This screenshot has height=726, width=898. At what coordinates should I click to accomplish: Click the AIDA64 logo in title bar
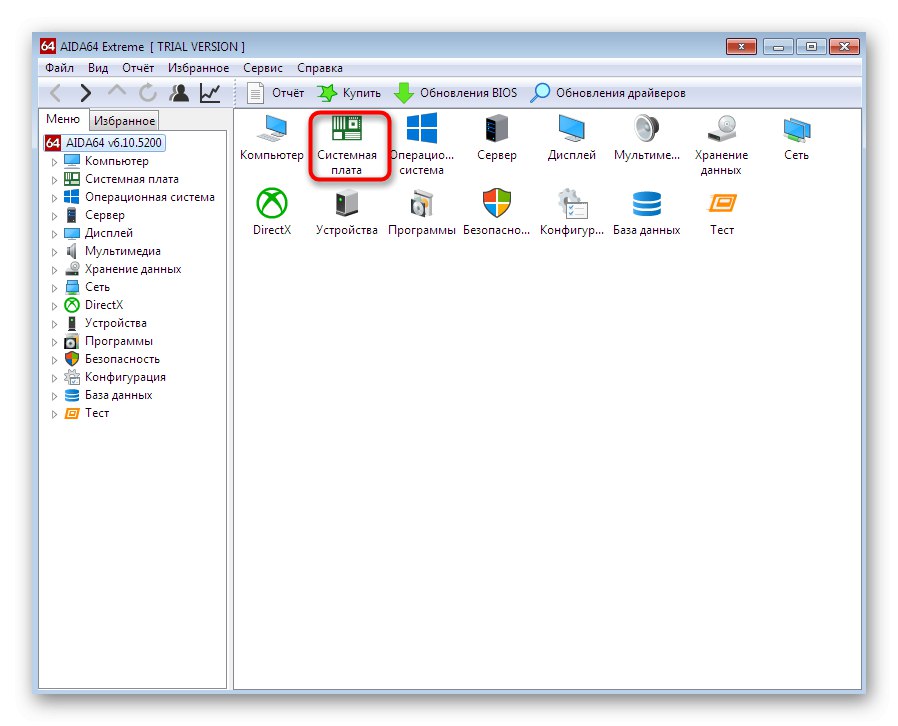48,46
